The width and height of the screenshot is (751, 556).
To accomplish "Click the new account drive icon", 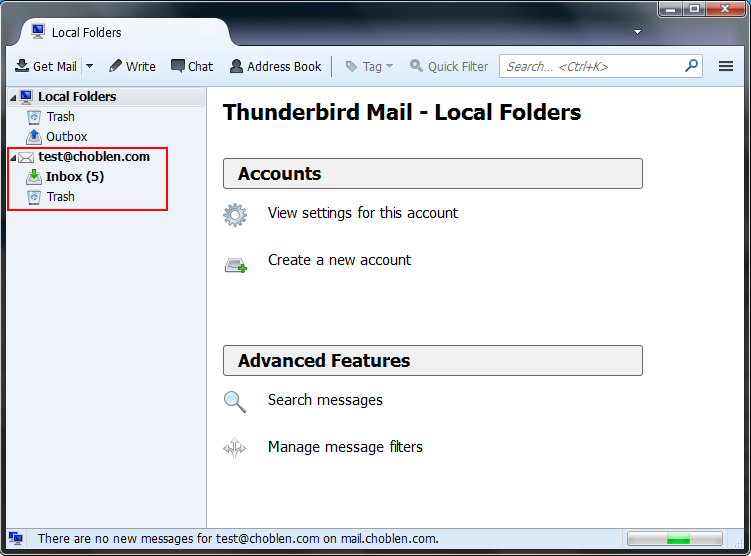I will (236, 265).
